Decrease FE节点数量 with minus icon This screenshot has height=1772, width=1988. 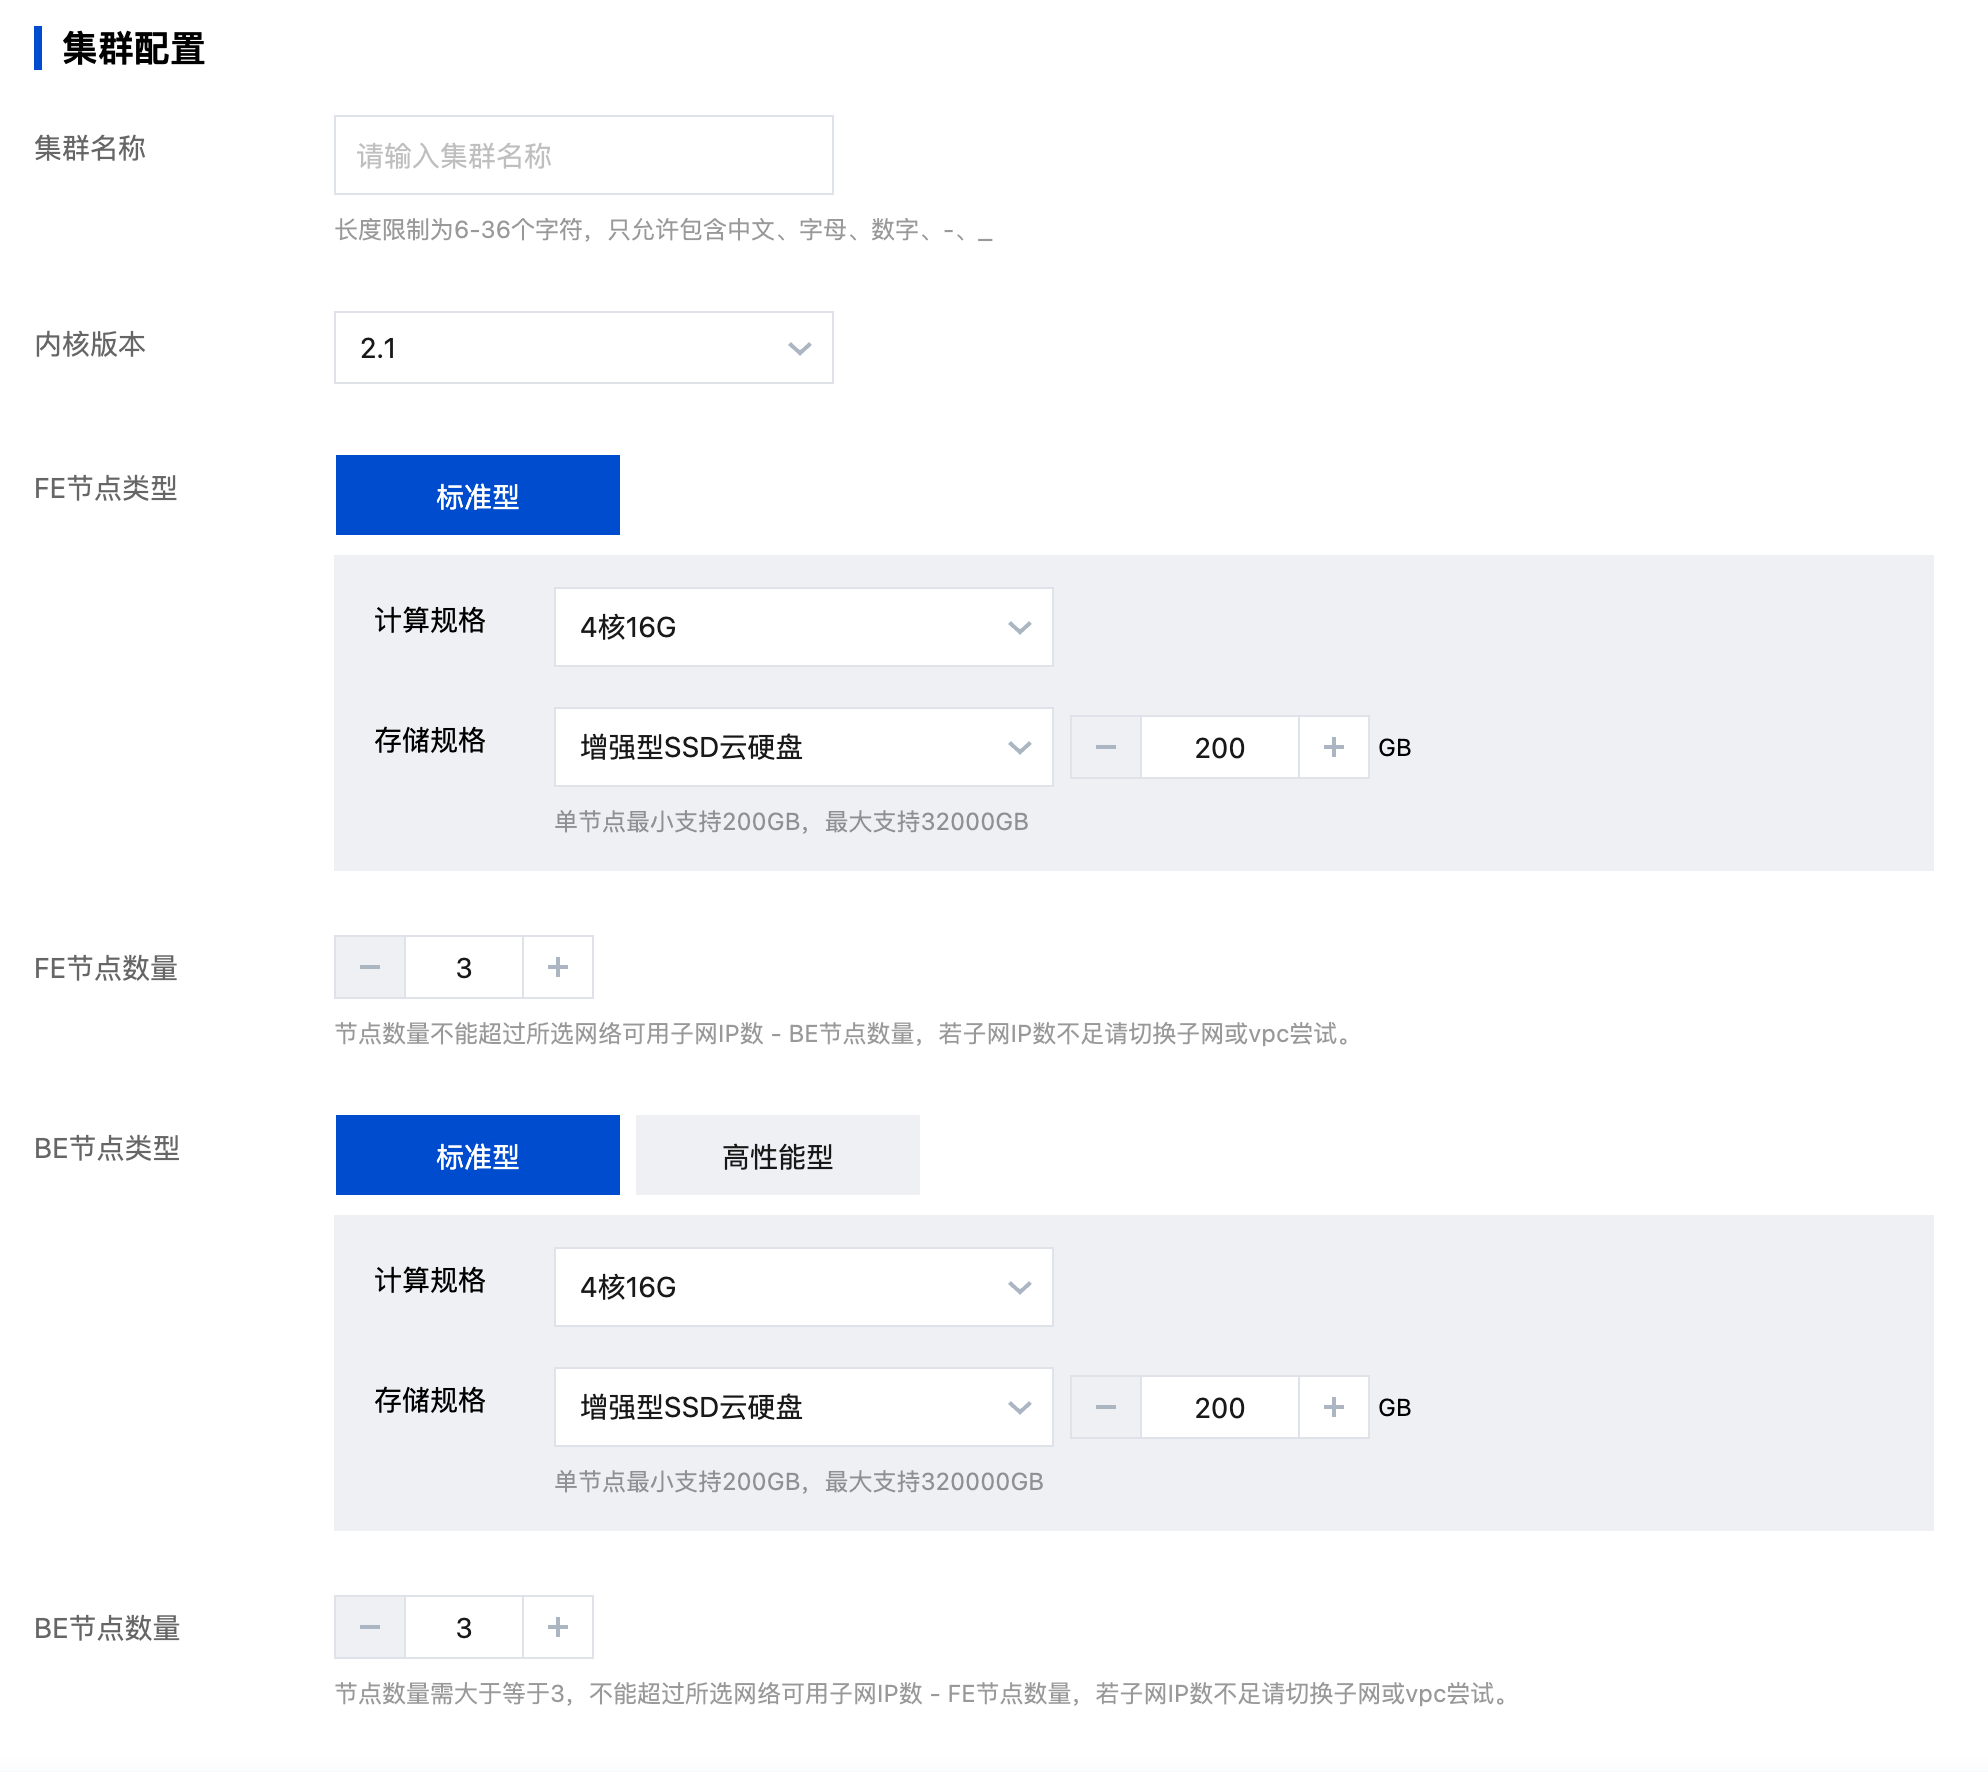370,967
